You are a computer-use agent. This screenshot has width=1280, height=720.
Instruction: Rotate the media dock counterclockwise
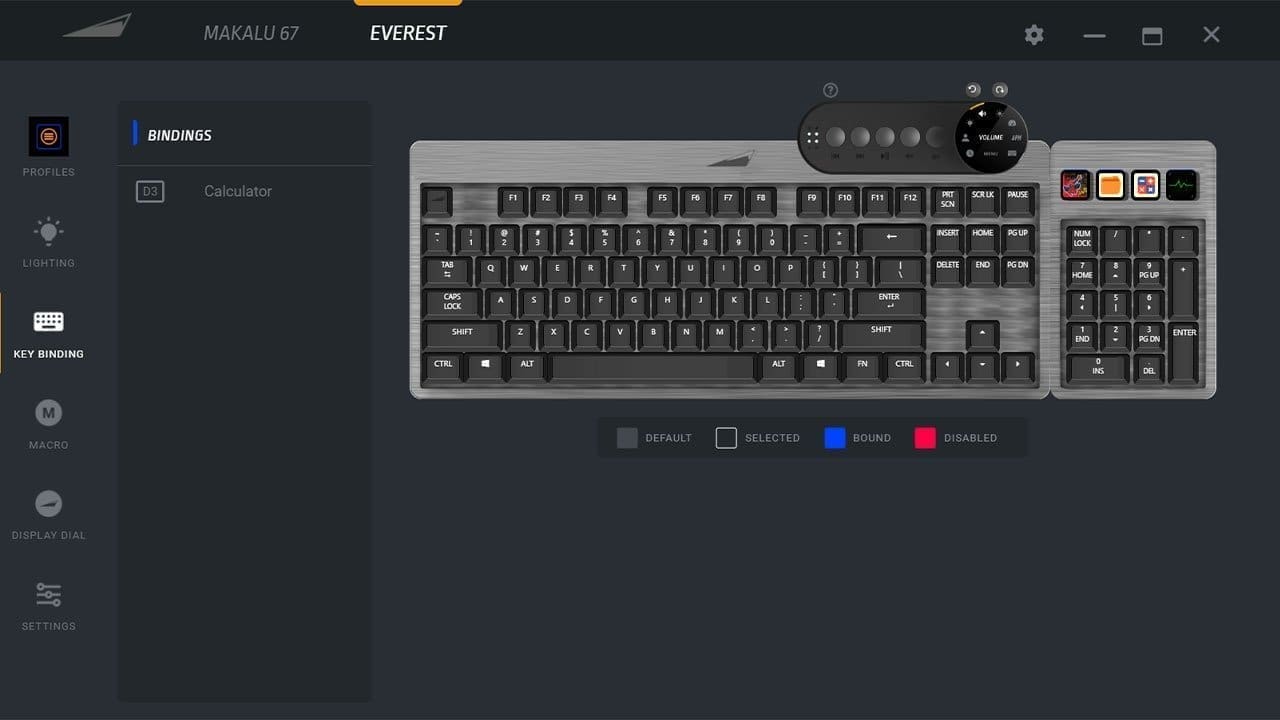click(x=973, y=90)
